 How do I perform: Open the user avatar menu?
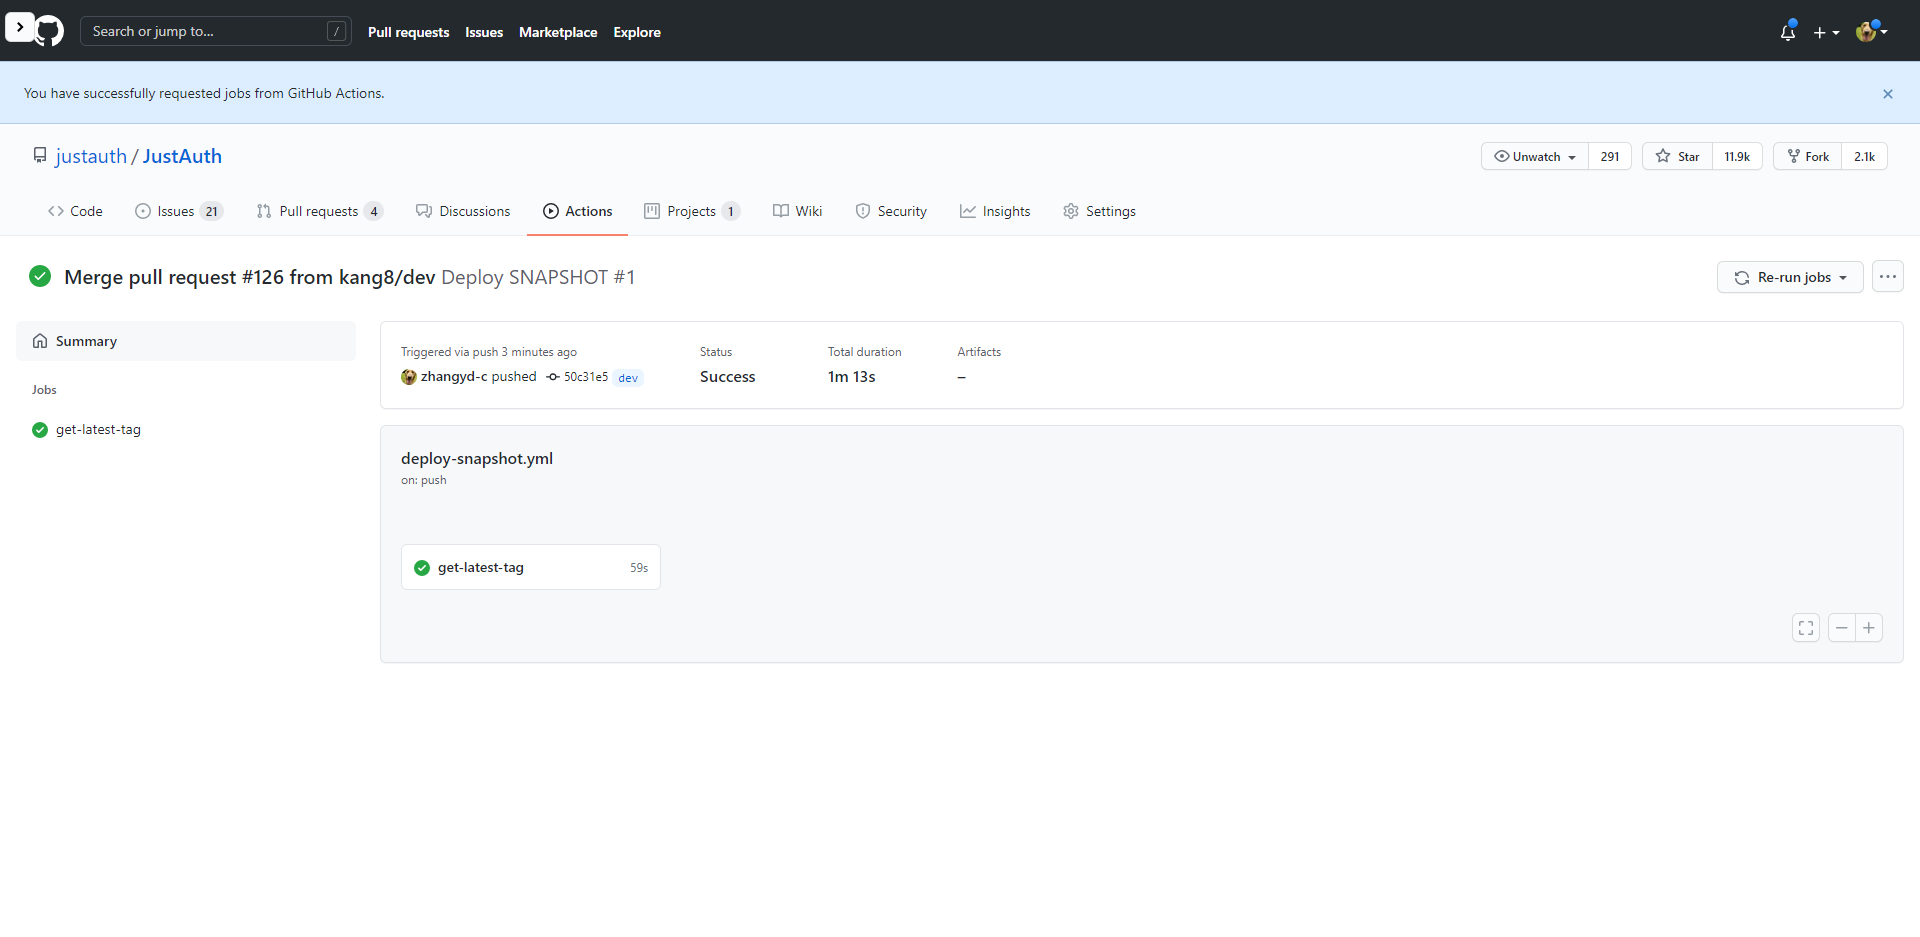click(x=1871, y=32)
